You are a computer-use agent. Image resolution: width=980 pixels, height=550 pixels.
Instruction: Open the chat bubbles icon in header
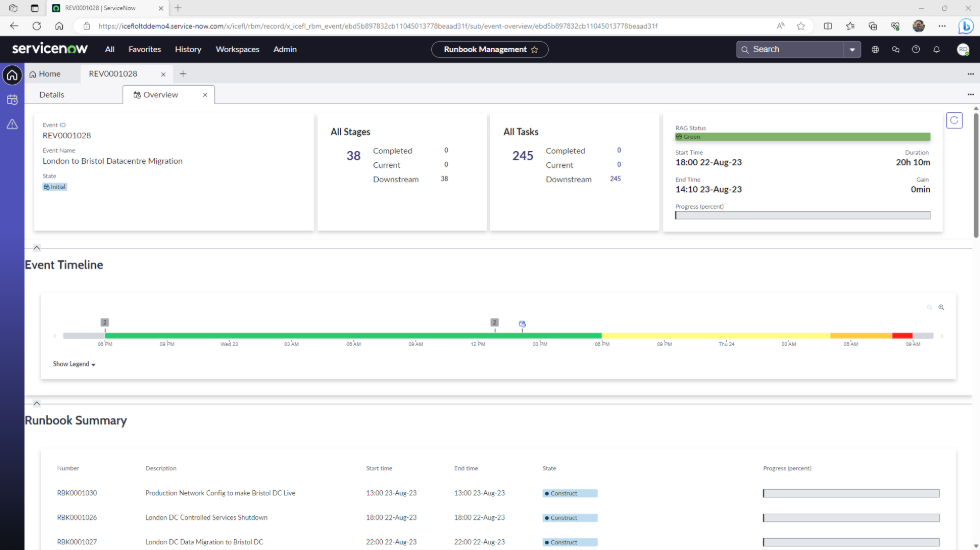[x=896, y=49]
